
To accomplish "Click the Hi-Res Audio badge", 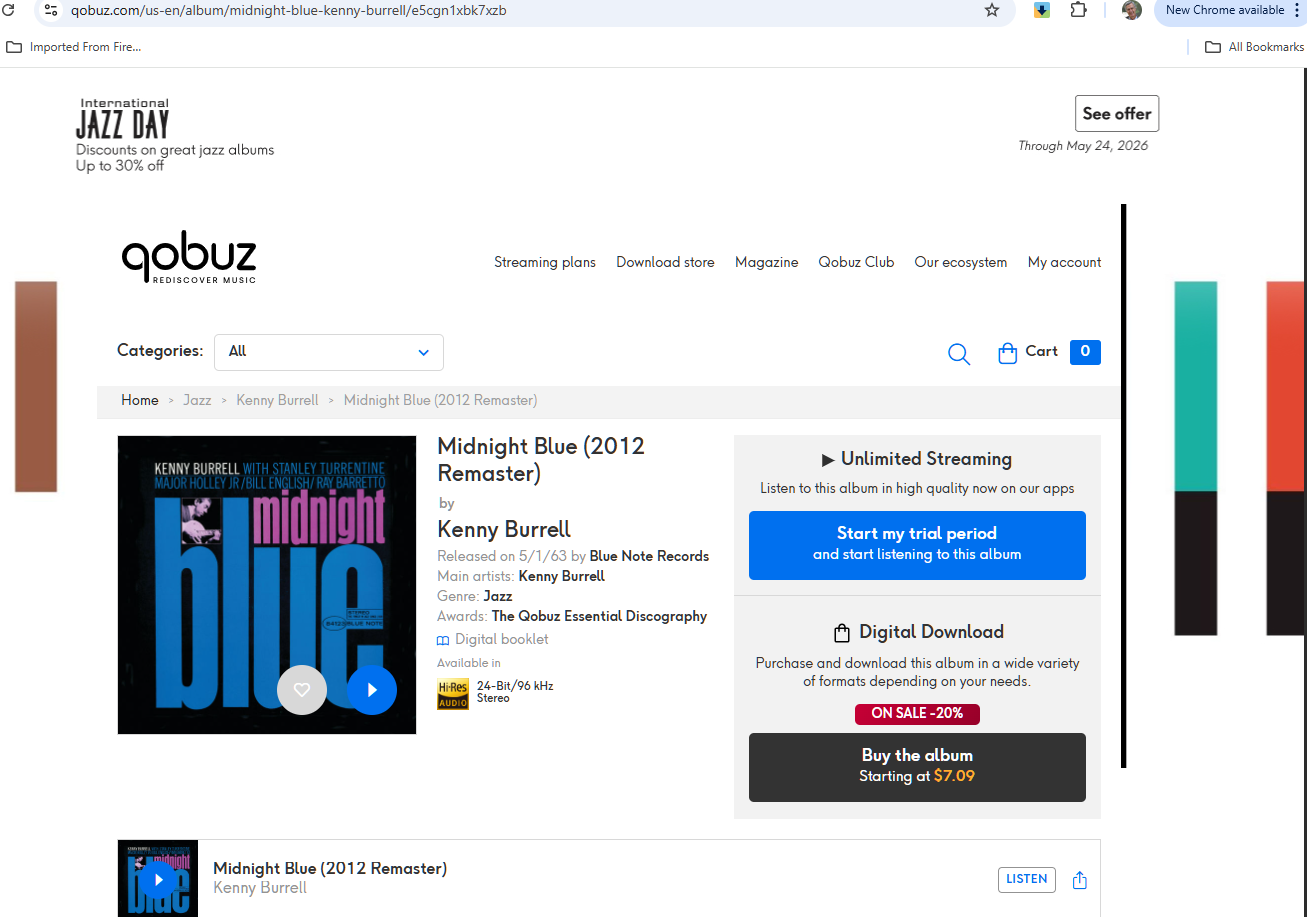I will pyautogui.click(x=453, y=694).
